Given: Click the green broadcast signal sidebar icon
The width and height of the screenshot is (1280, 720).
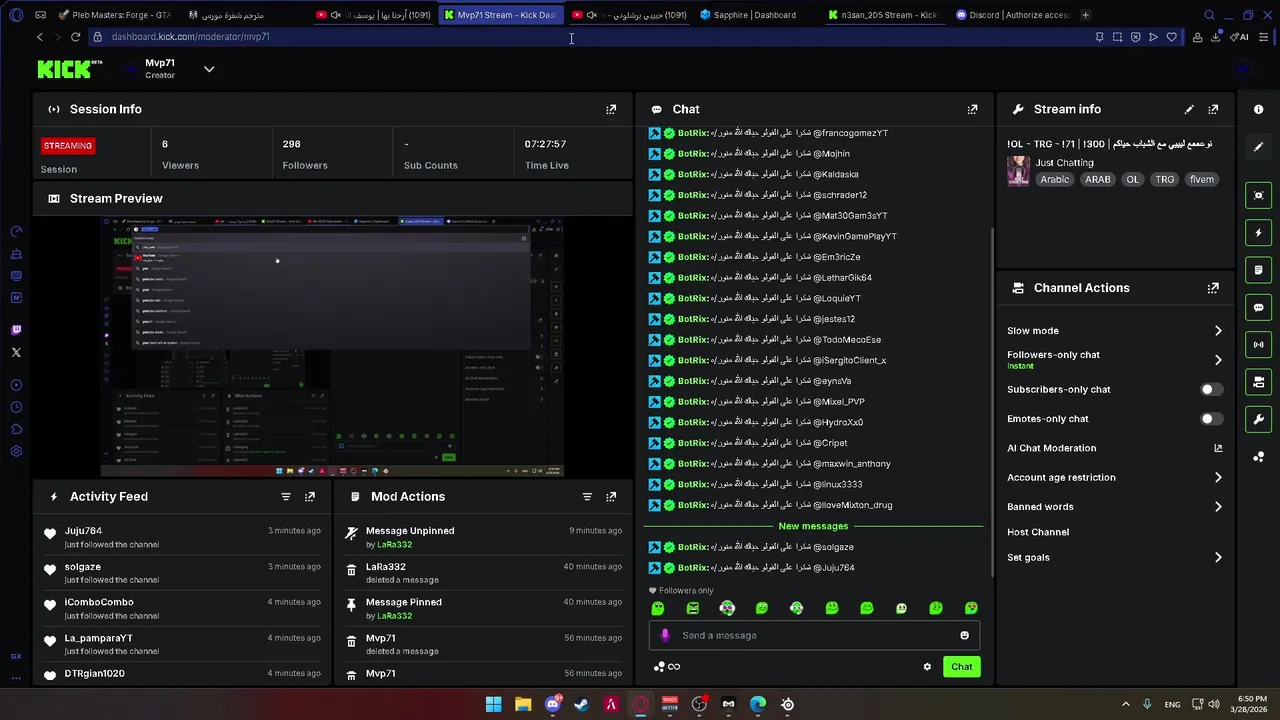Looking at the screenshot, I should pyautogui.click(x=1259, y=345).
